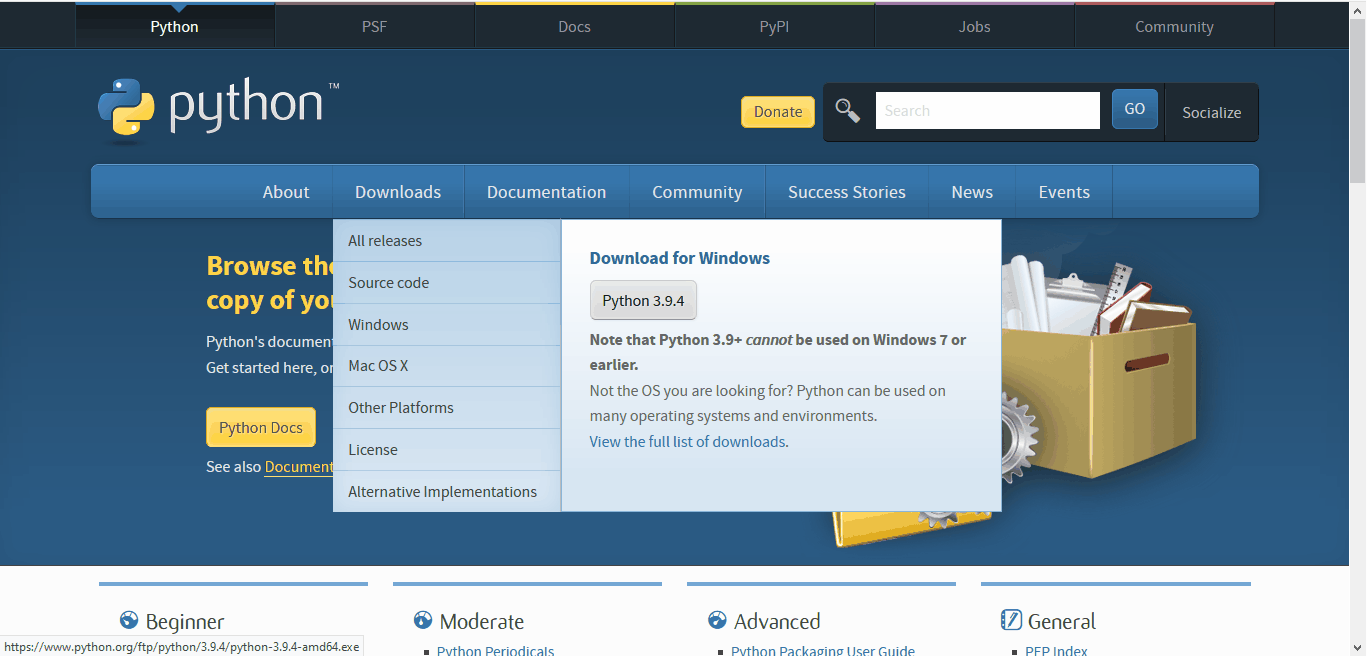Switch to the PSF top tab

click(x=374, y=26)
